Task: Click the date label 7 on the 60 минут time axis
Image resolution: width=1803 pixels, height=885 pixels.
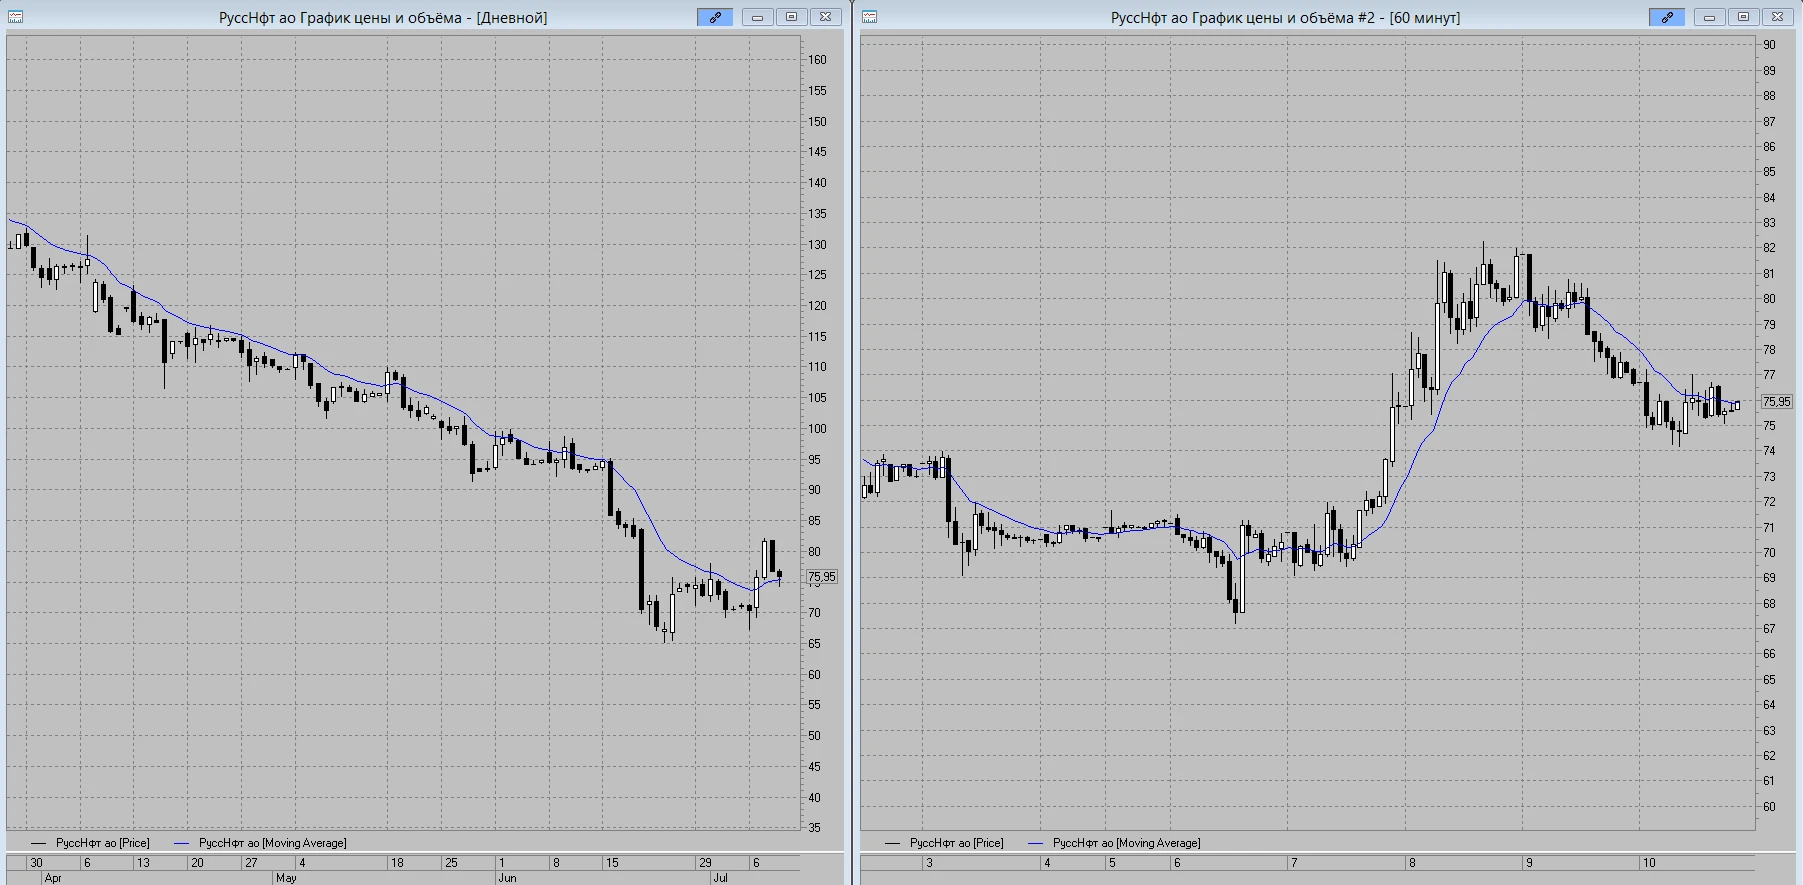Action: [1294, 863]
